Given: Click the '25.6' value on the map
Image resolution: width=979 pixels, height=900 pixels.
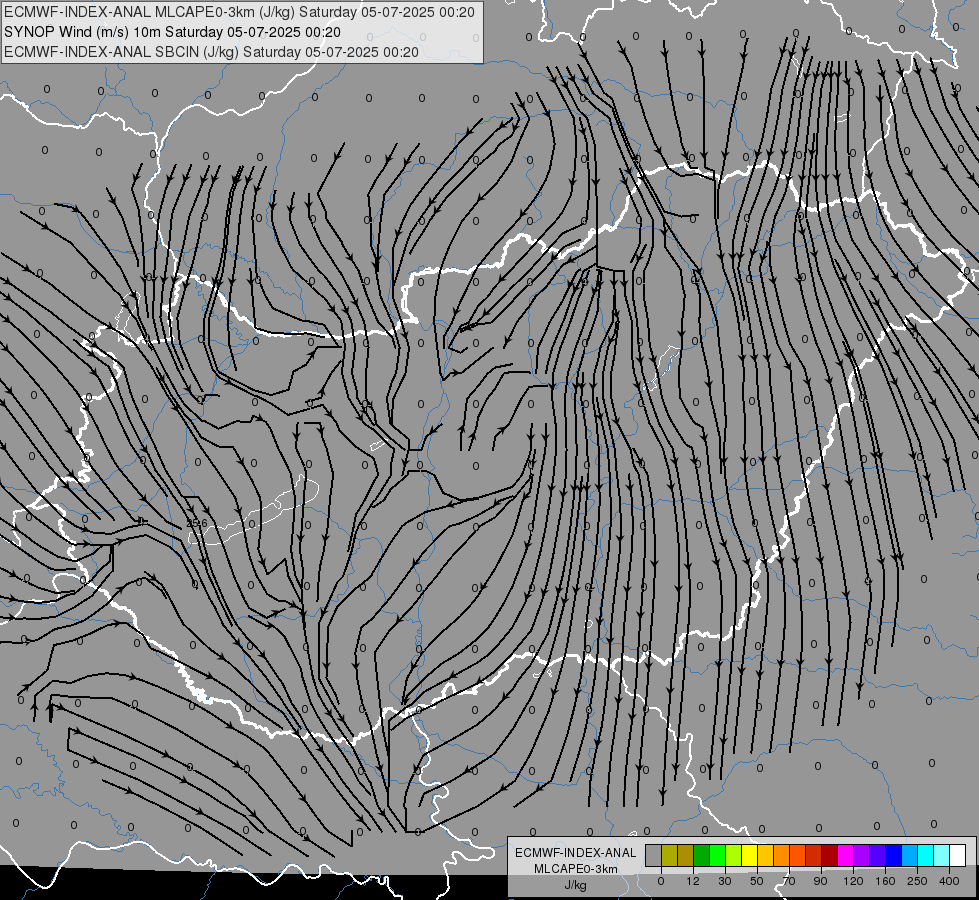Looking at the screenshot, I should [x=197, y=523].
